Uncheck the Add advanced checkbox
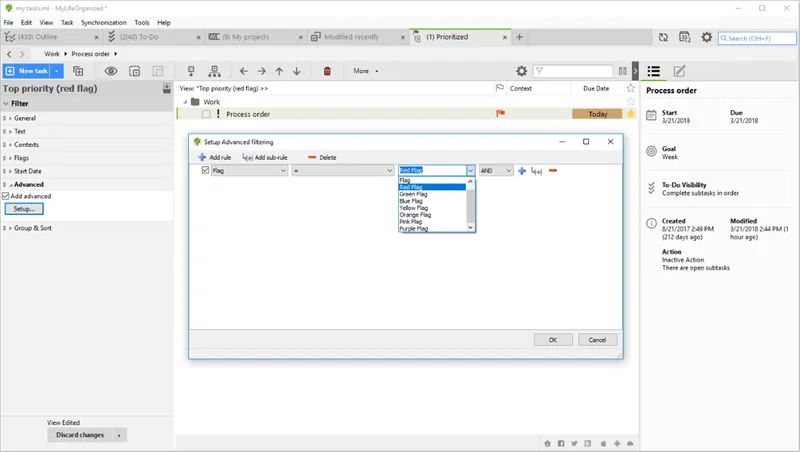 [6, 196]
